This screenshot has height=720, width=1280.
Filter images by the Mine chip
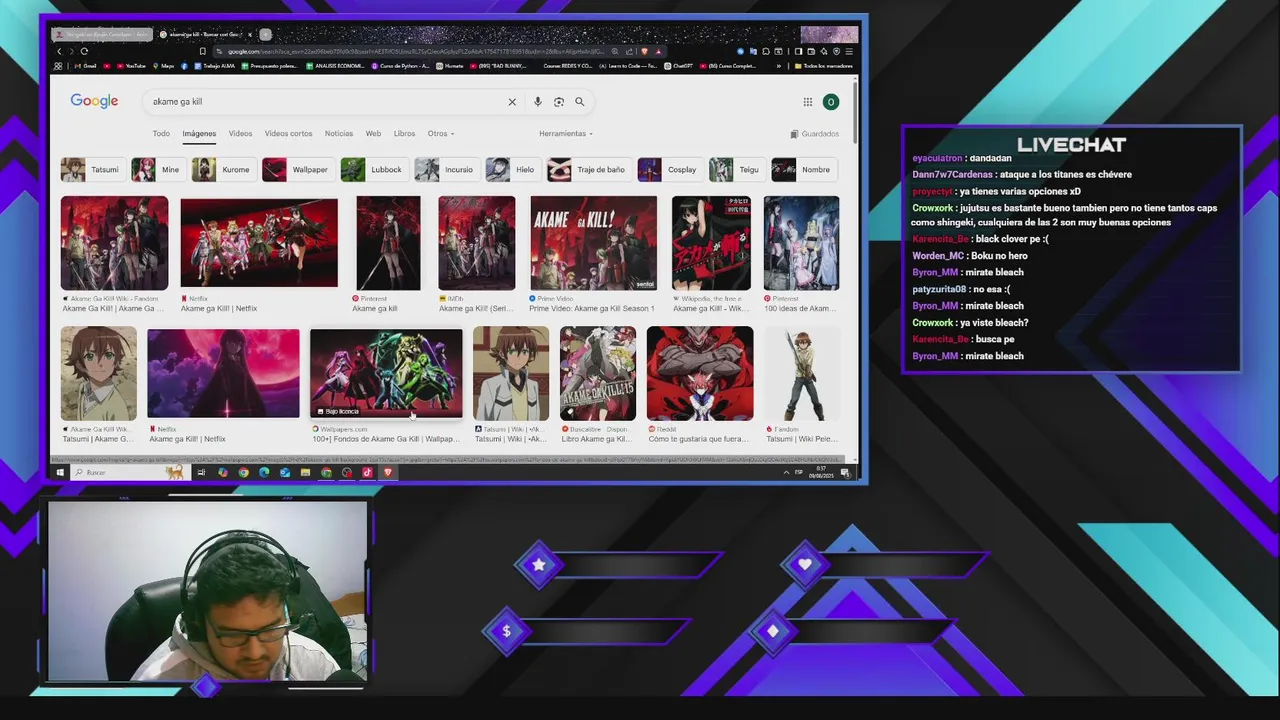pyautogui.click(x=157, y=170)
